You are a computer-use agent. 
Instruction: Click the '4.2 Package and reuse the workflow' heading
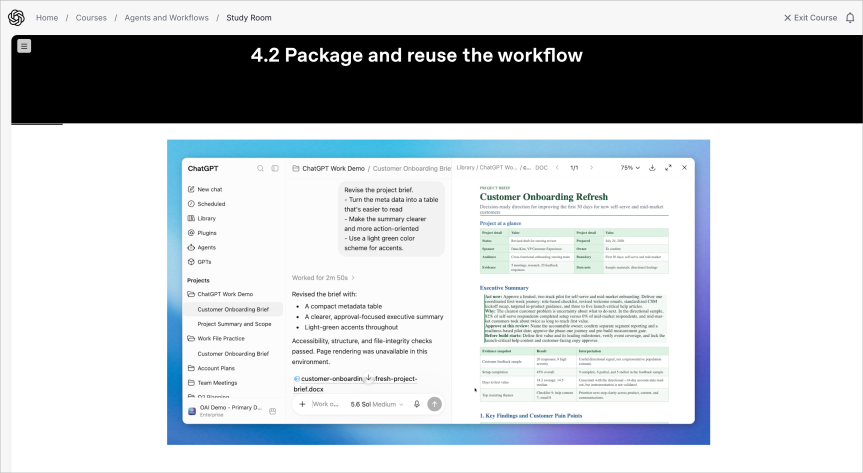pyautogui.click(x=417, y=55)
